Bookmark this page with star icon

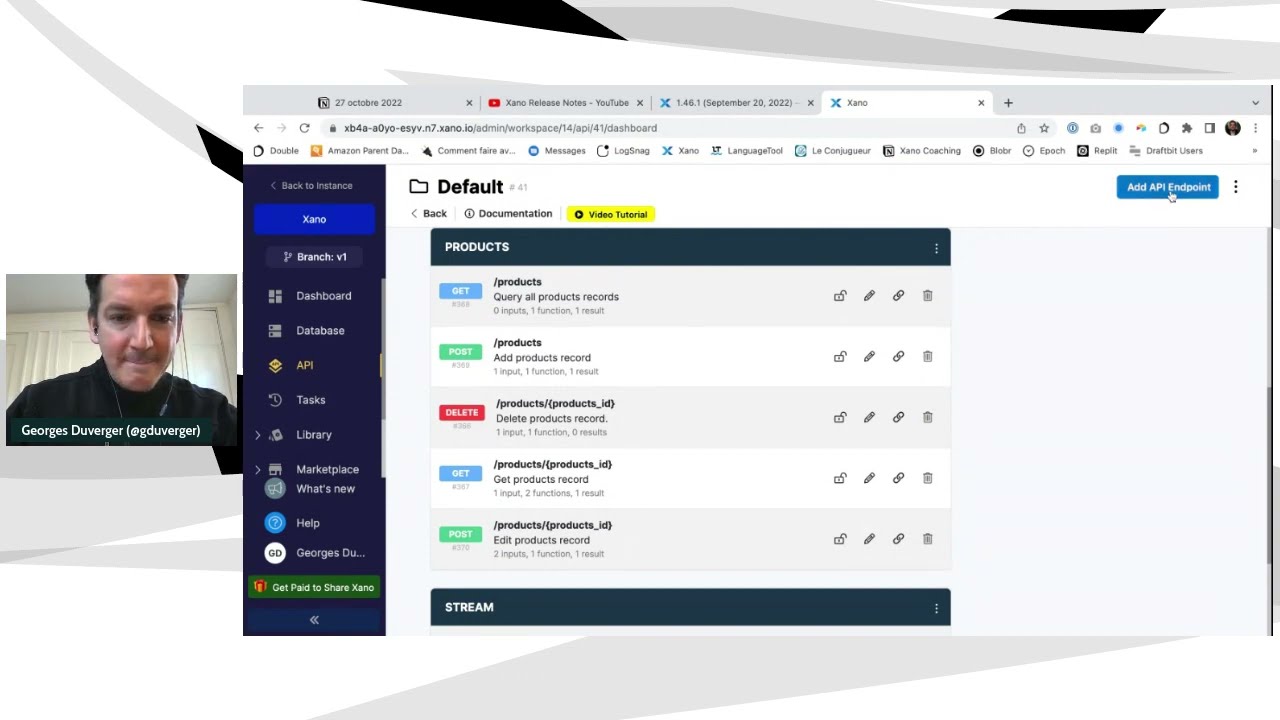[x=1044, y=128]
